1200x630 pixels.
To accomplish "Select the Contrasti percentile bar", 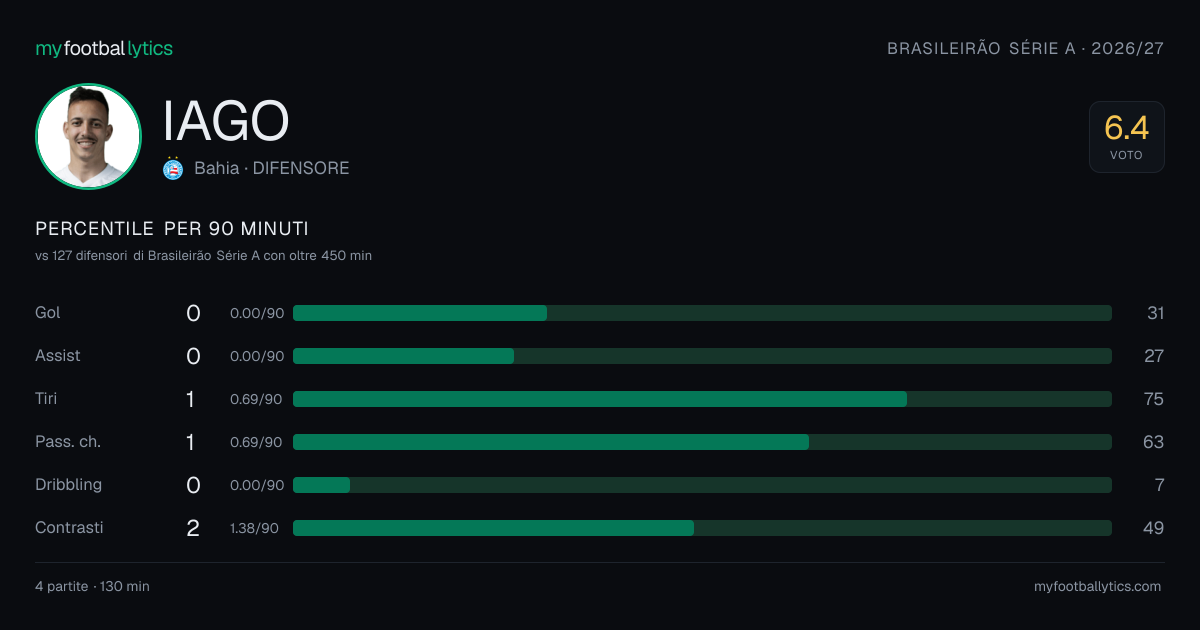I will tap(702, 528).
